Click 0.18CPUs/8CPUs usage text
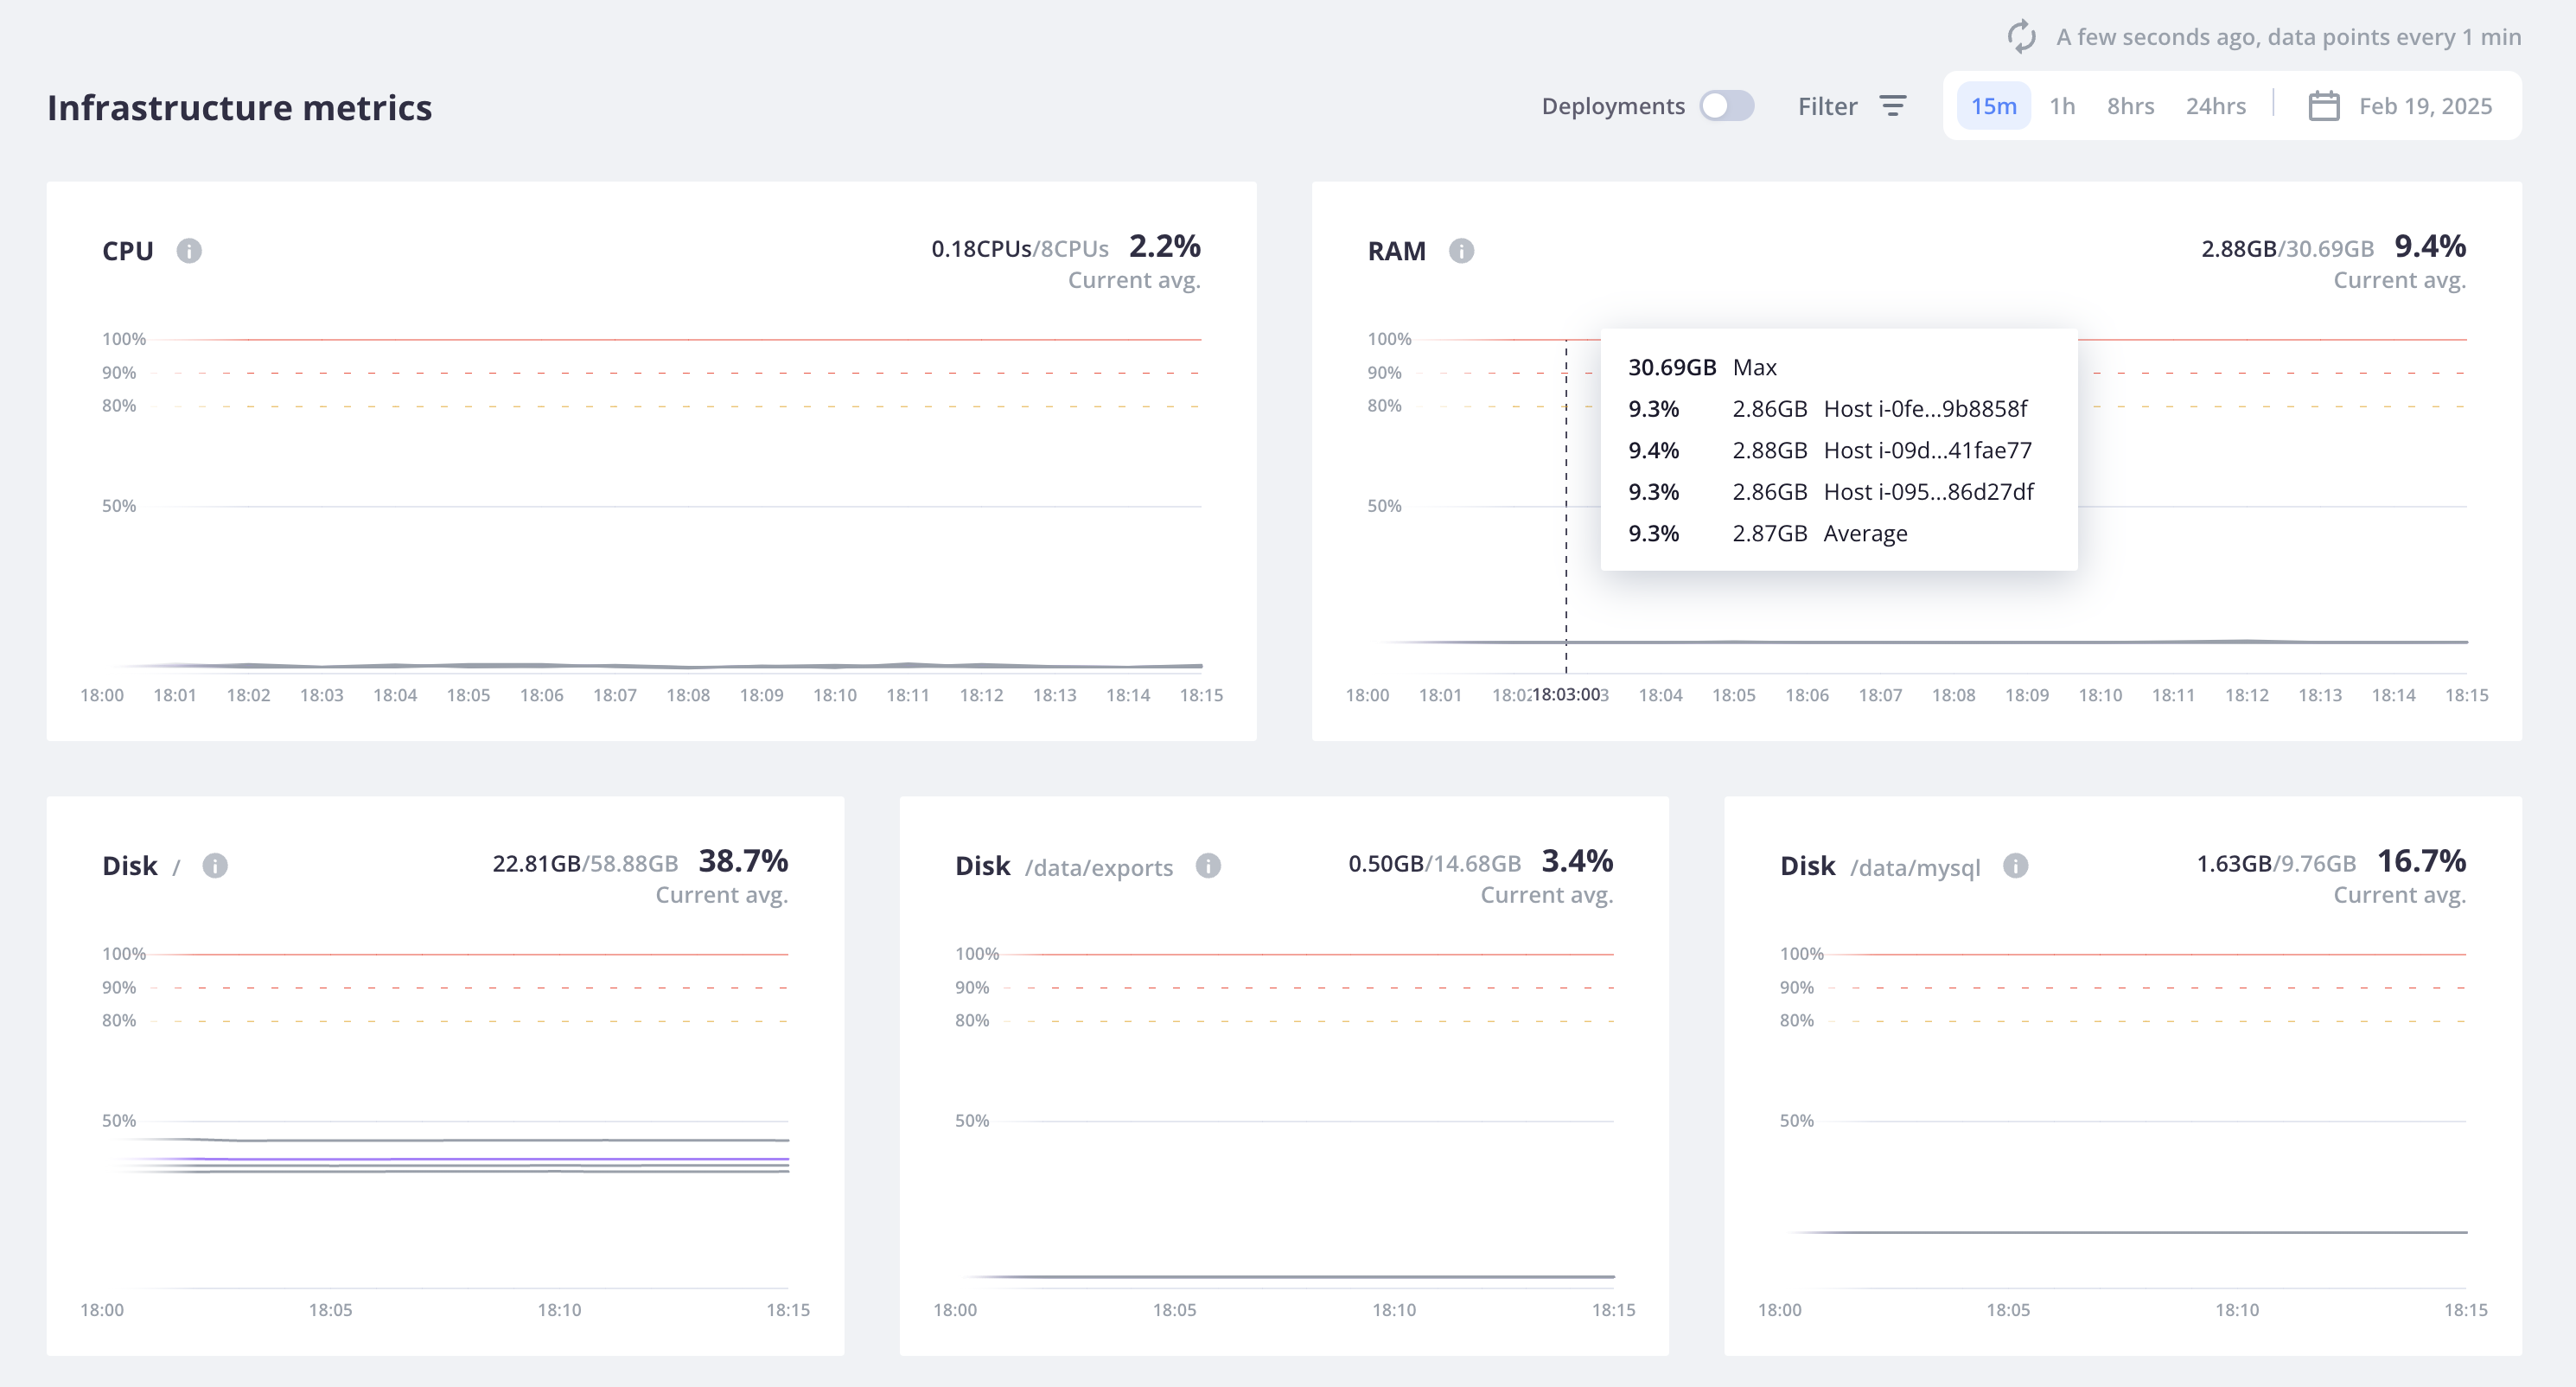 [1020, 249]
